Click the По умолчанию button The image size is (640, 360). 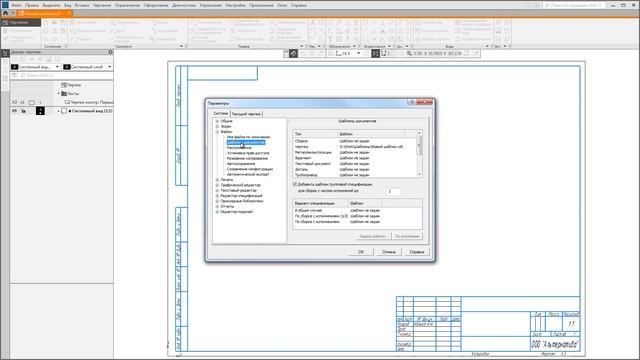pyautogui.click(x=407, y=236)
